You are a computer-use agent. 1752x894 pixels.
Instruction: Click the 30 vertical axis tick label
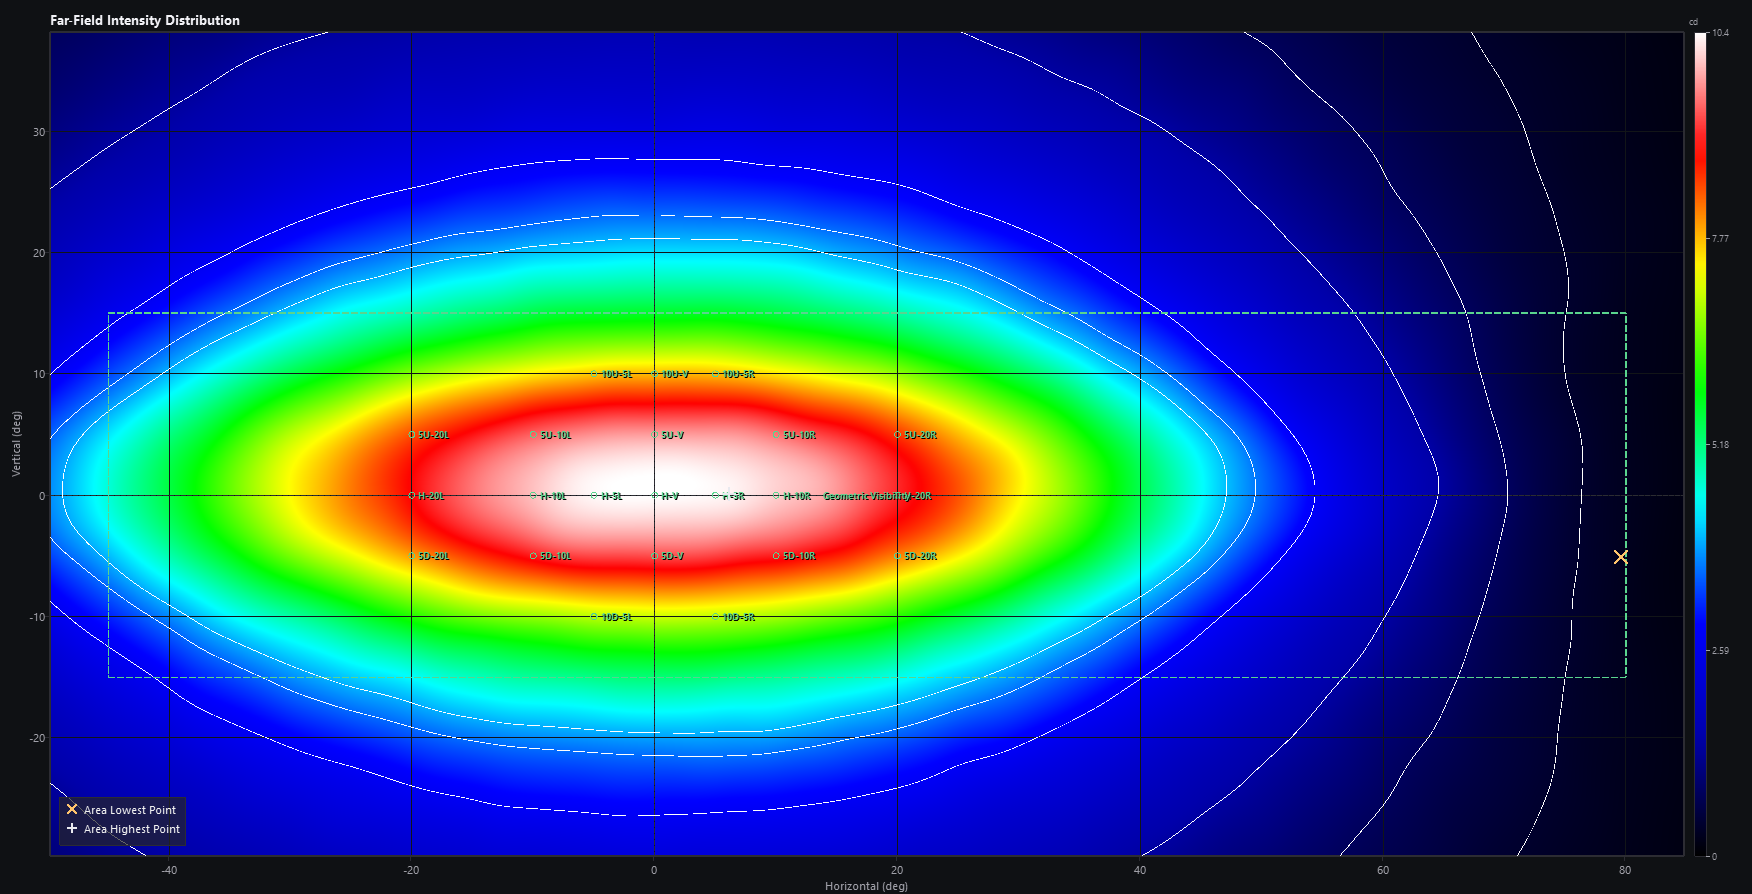tap(39, 132)
